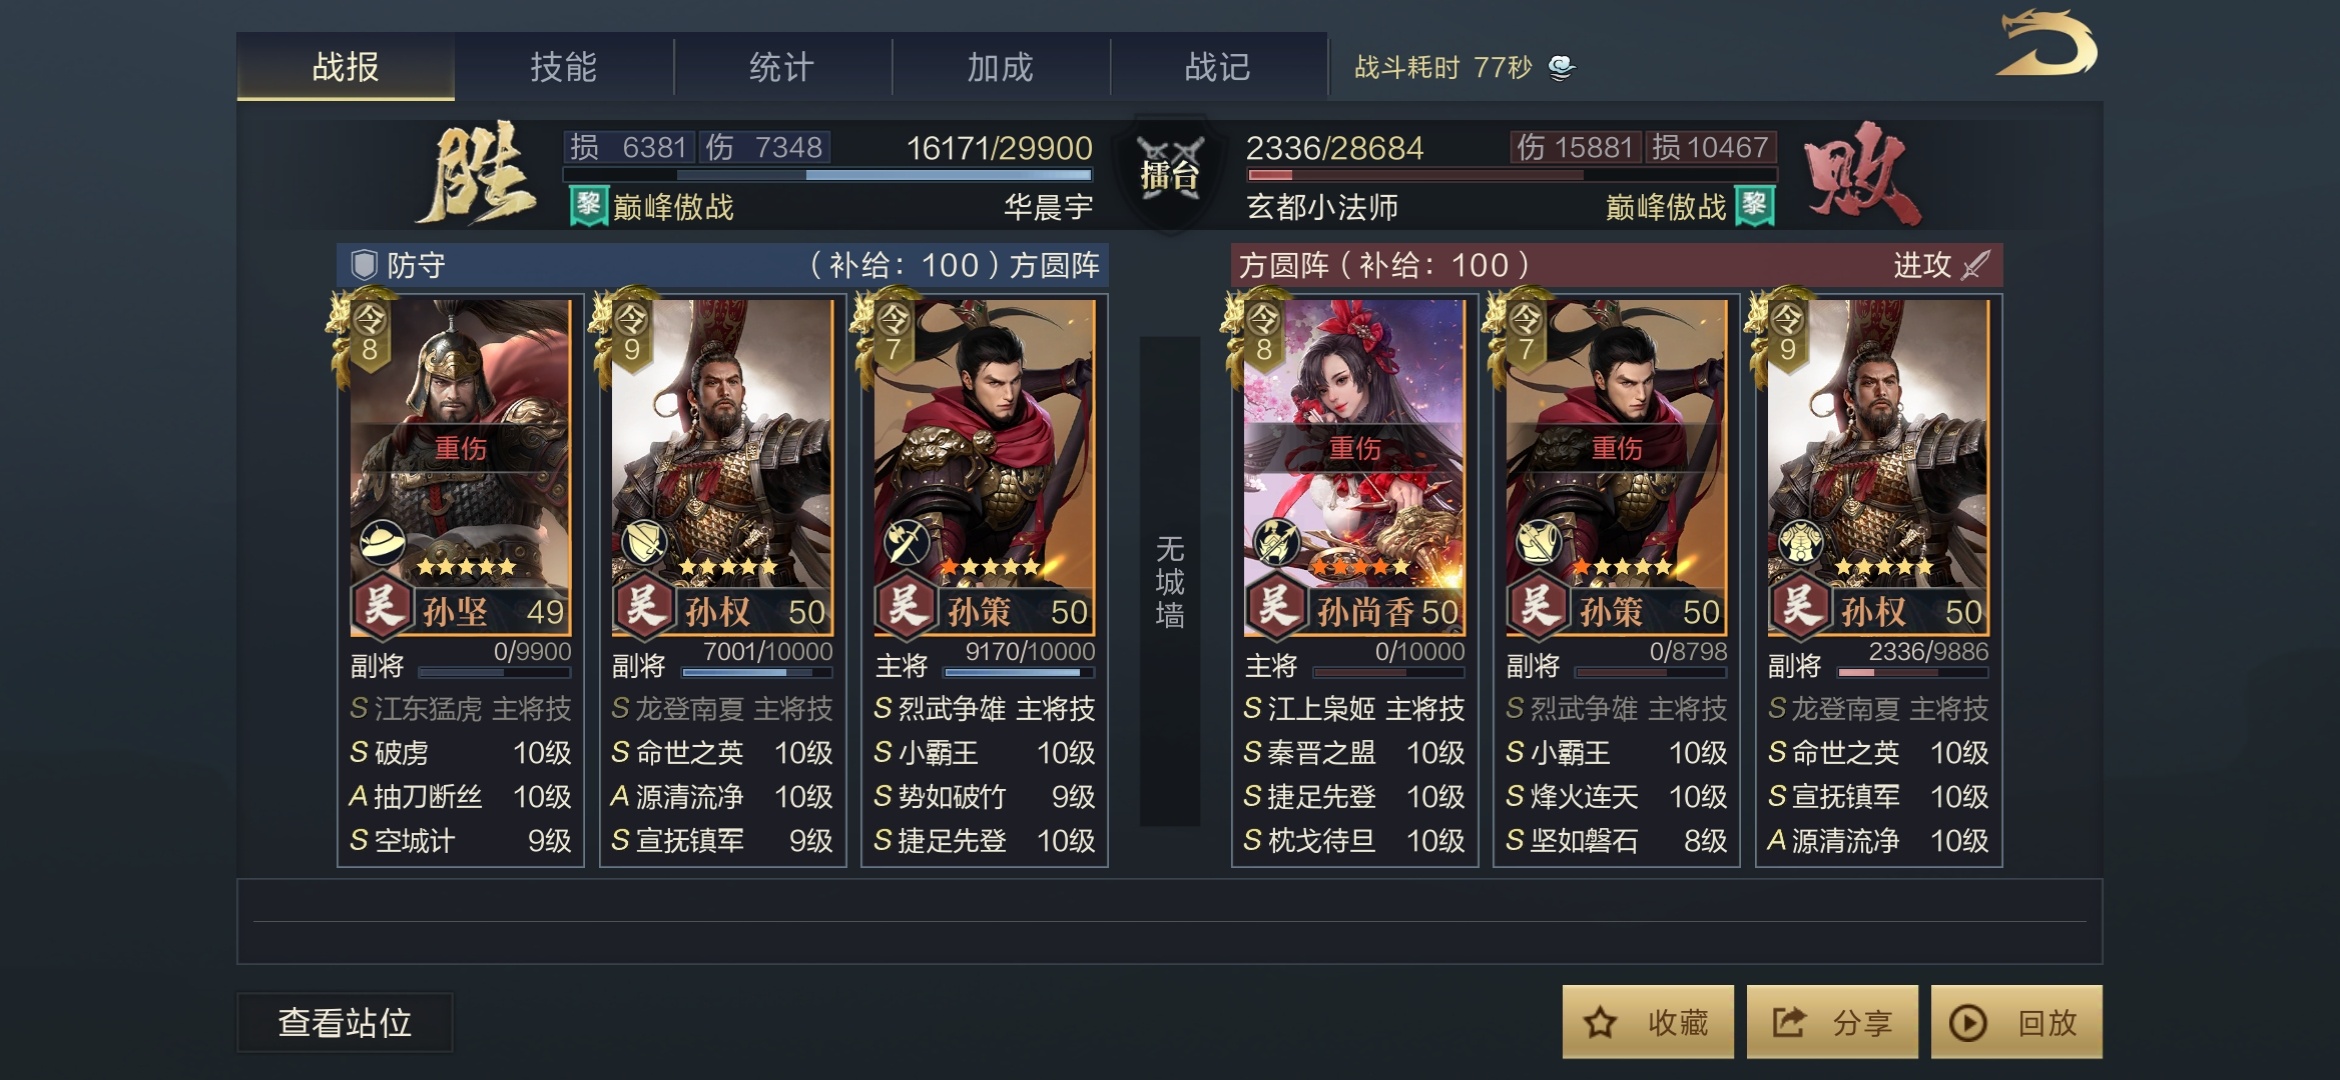The image size is (2340, 1080).
Task: Open the 战记 tab
Action: point(1218,67)
